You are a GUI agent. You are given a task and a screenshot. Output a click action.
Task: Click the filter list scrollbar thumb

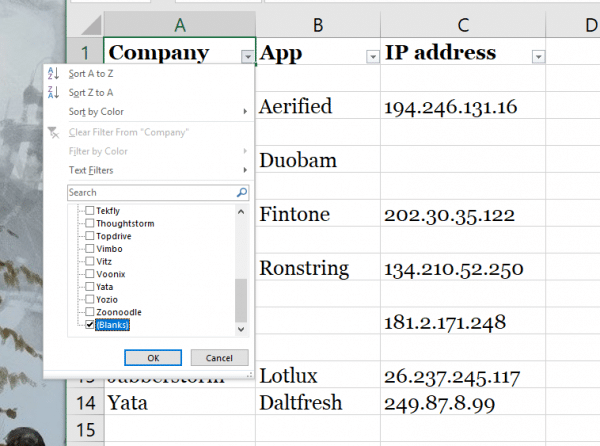[240, 299]
